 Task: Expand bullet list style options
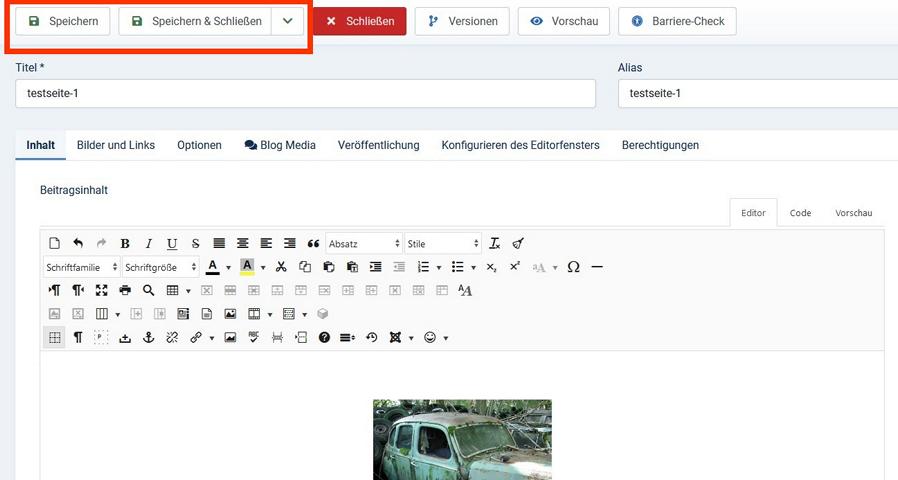point(473,267)
